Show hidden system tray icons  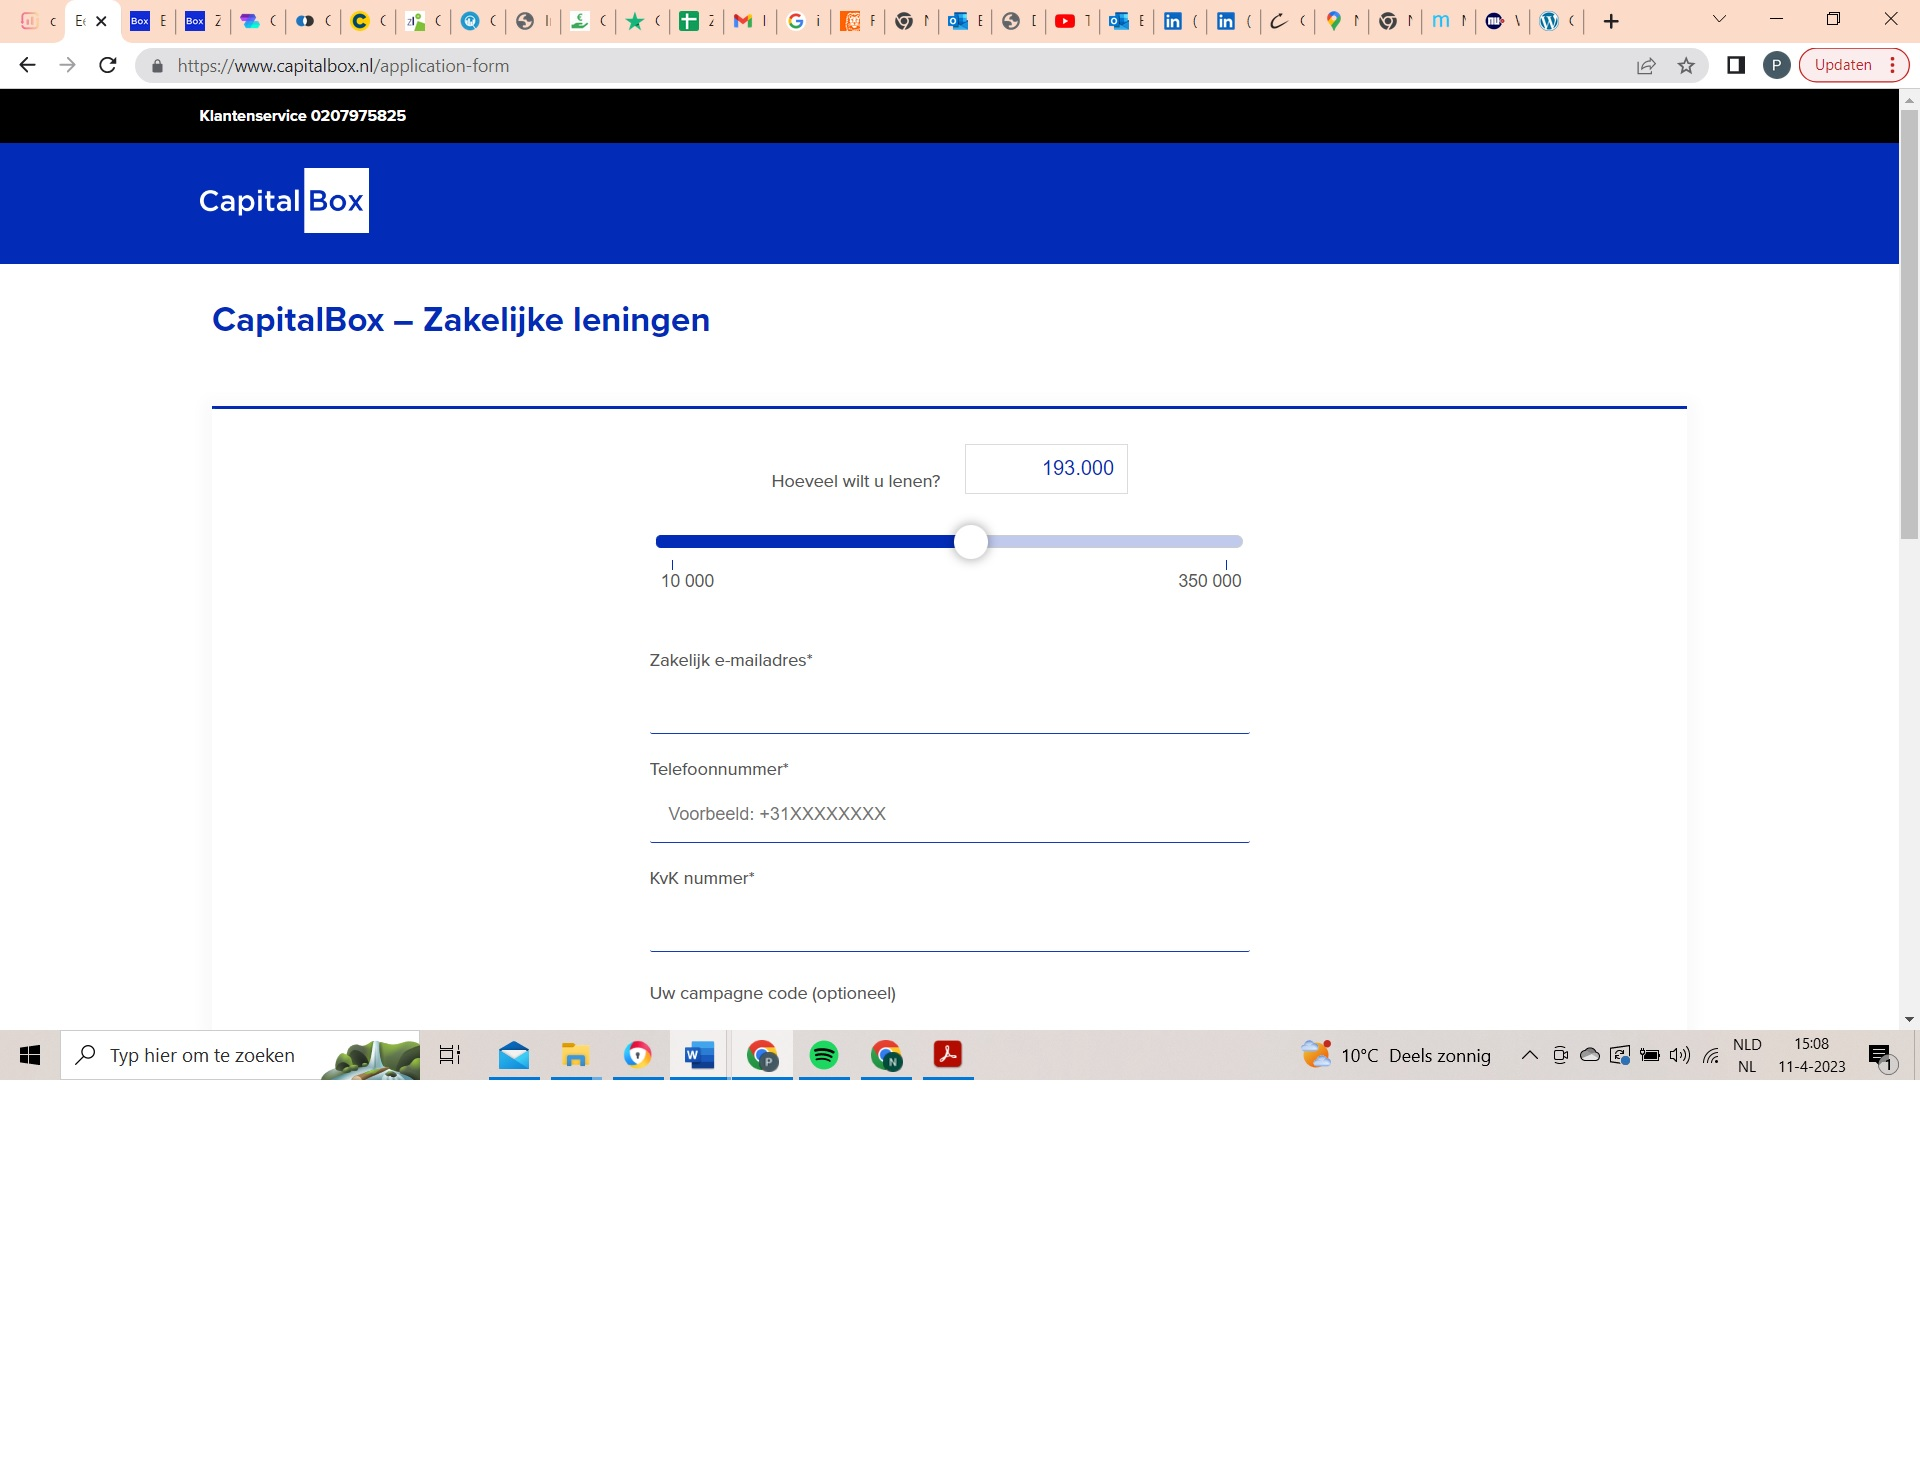1529,1055
